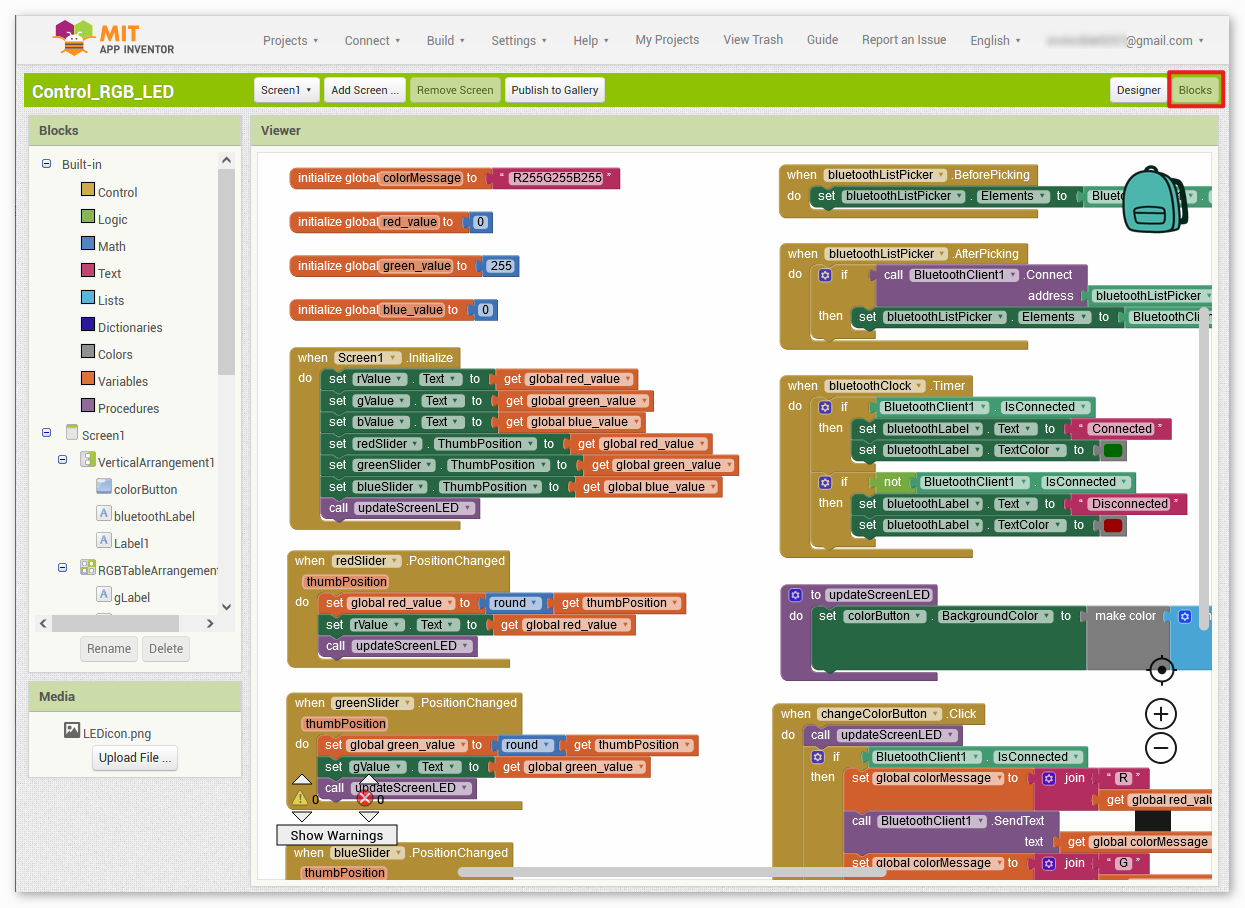The width and height of the screenshot is (1245, 908).
Task: Open the Build menu
Action: coord(446,41)
